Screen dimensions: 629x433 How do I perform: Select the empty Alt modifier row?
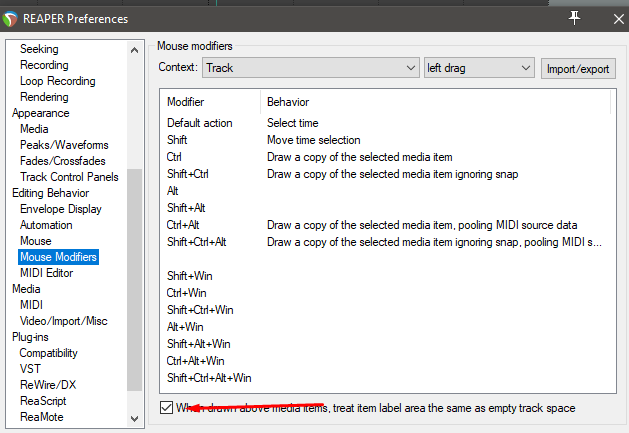[x=388, y=191]
